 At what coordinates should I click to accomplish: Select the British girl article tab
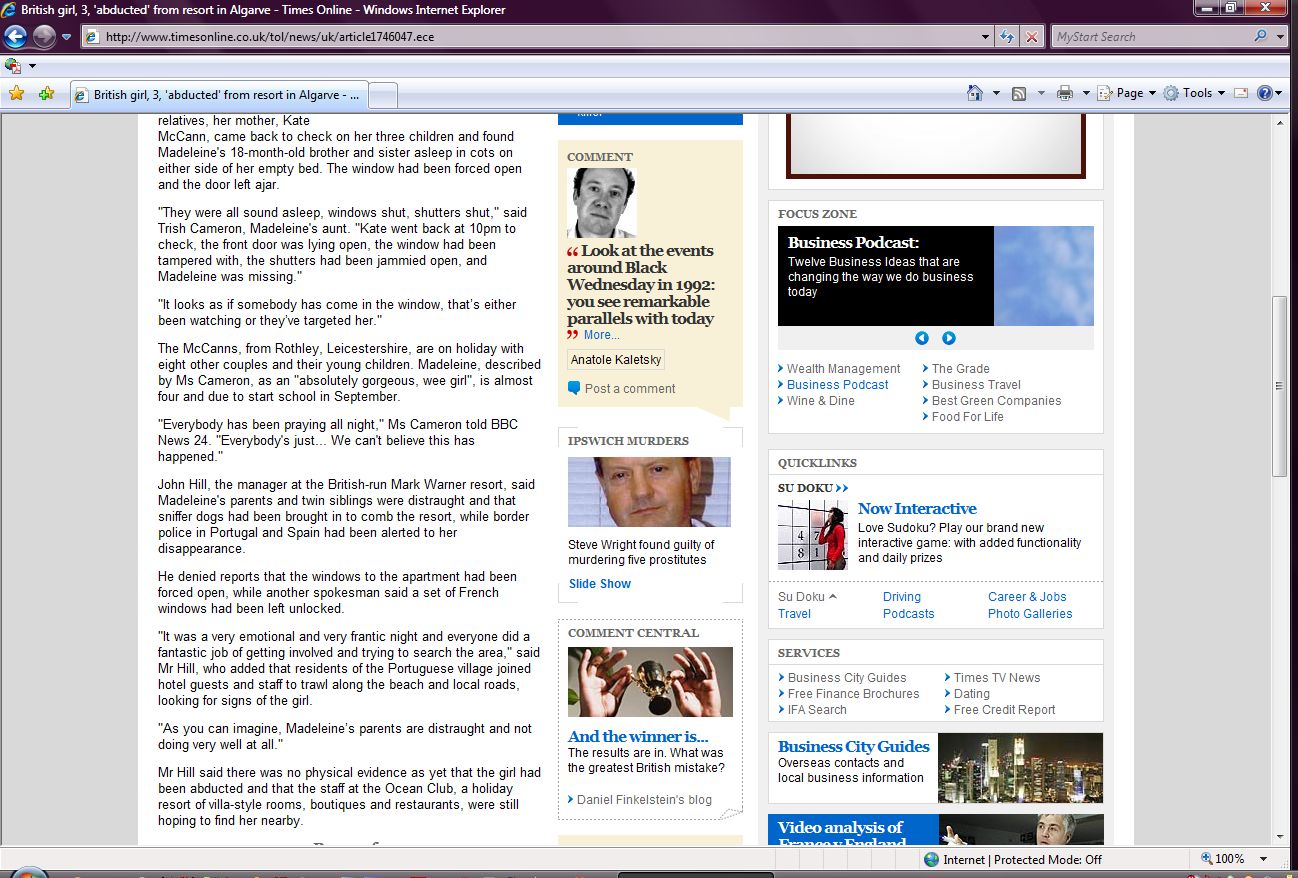point(220,95)
